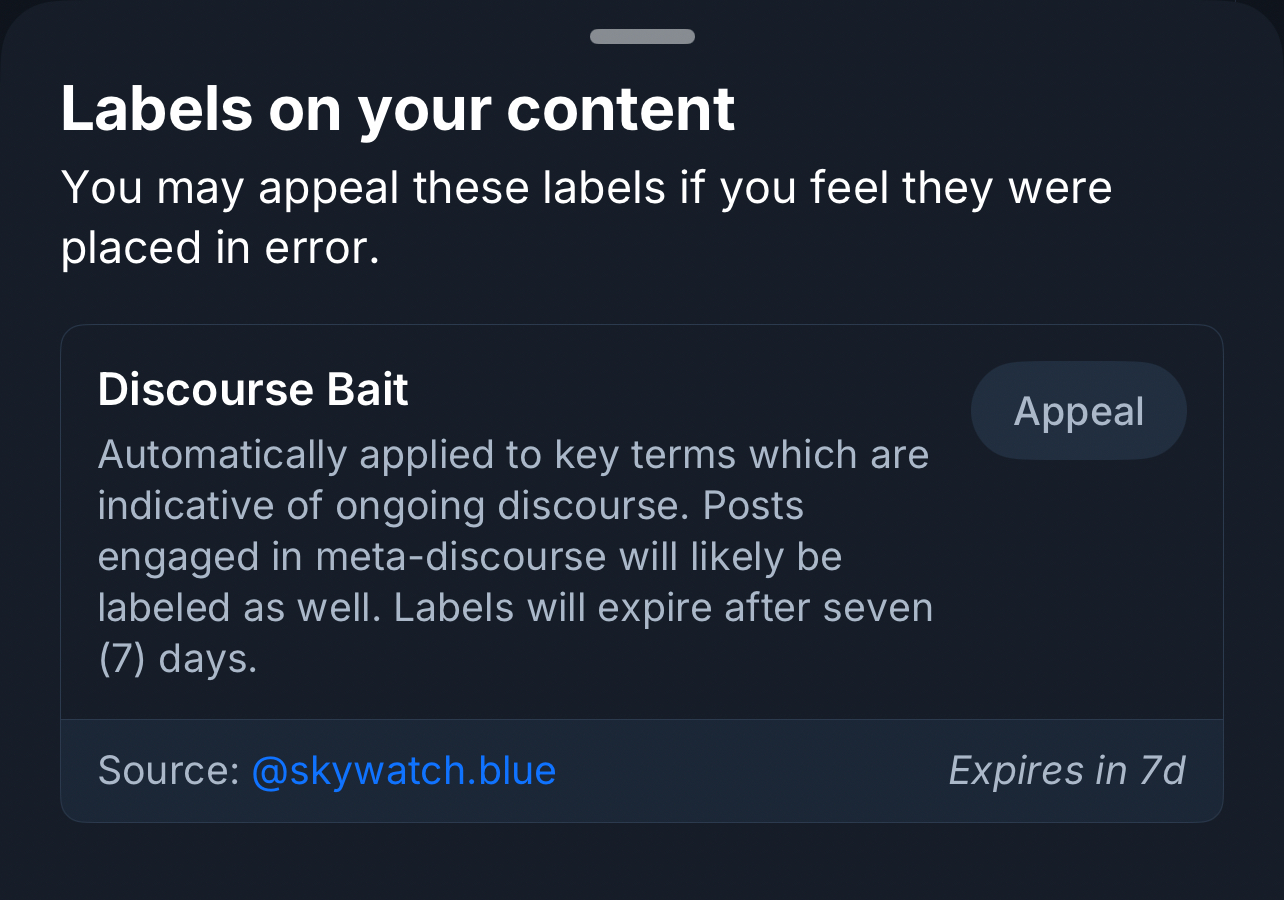Screen dimensions: 1284x900
Task: Click the "Expires in 7d" text
Action: (x=1066, y=771)
